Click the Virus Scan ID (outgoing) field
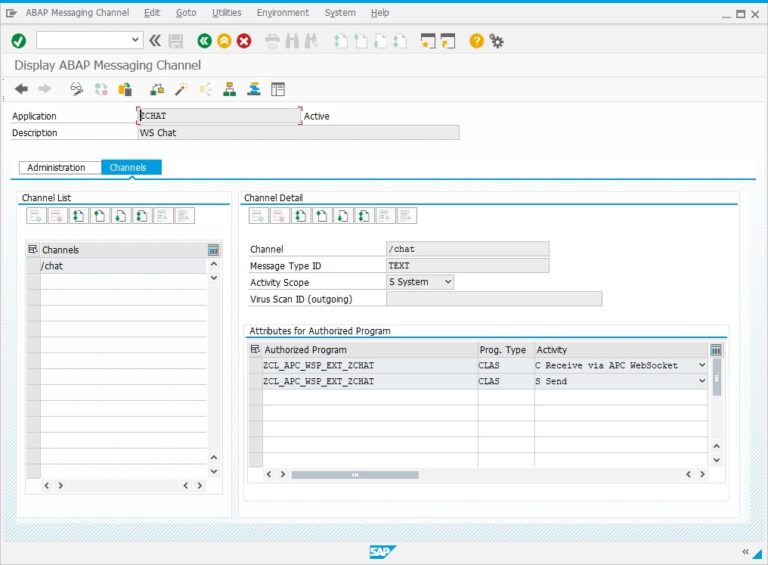Screen dimensions: 768x565 click(x=493, y=299)
